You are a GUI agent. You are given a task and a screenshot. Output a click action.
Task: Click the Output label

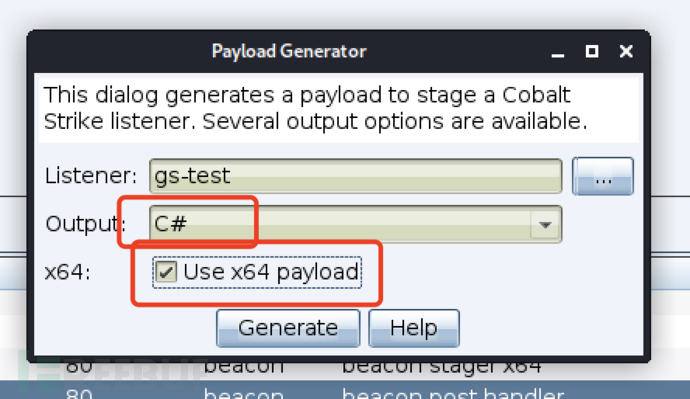pos(86,224)
